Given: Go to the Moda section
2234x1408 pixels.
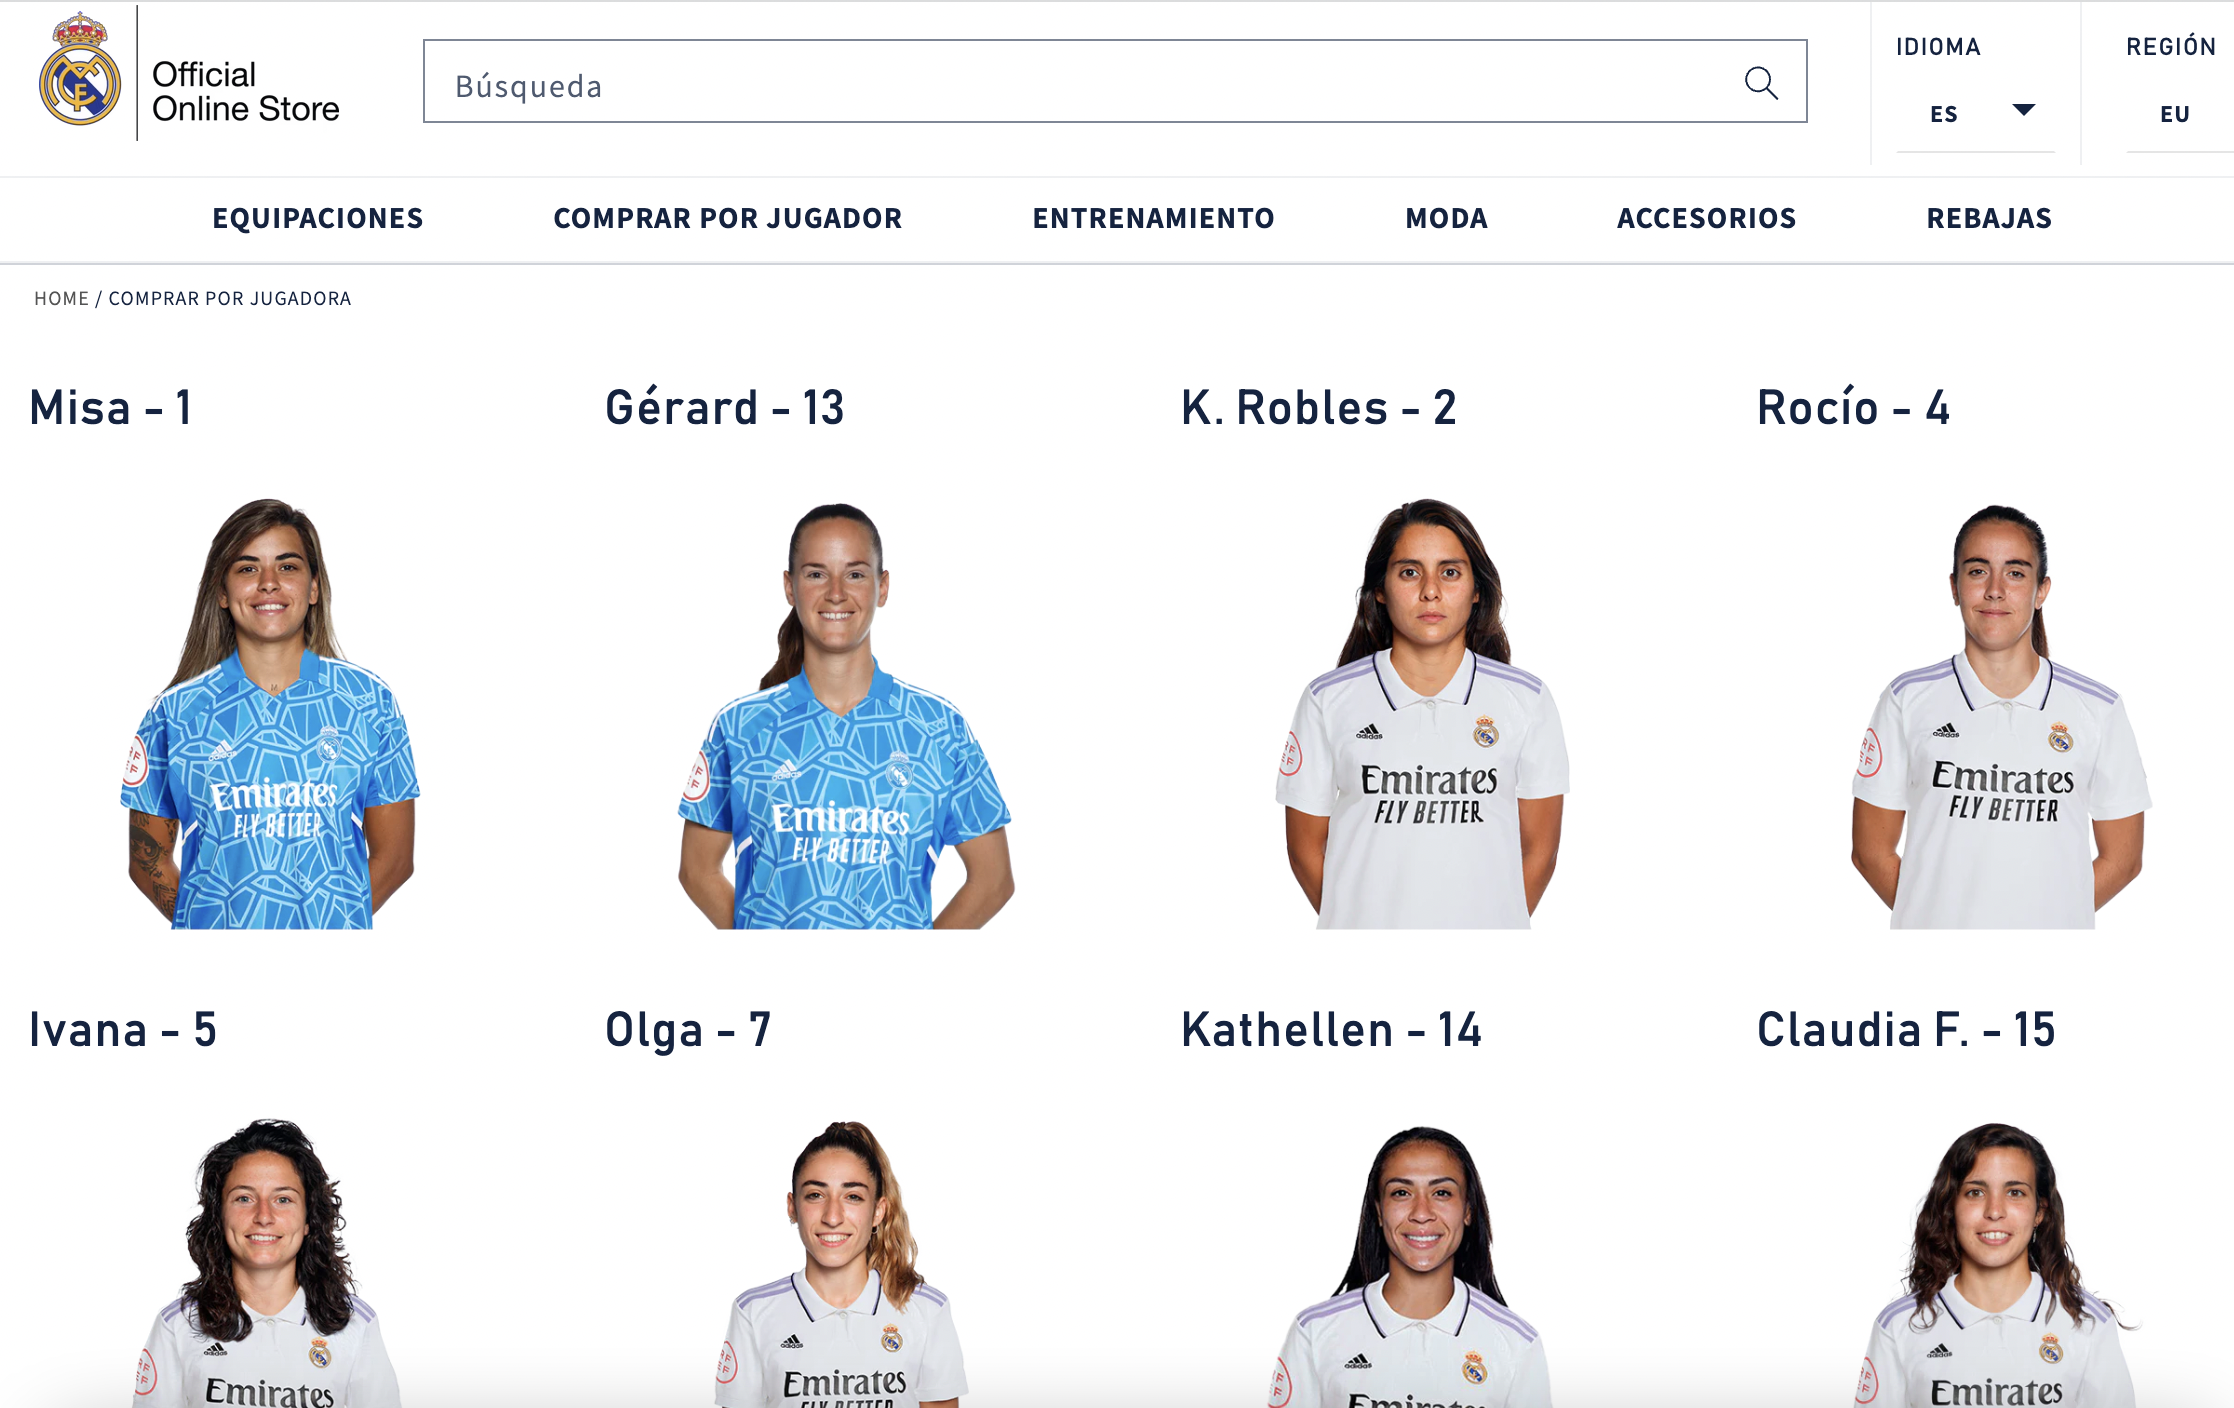Looking at the screenshot, I should point(1446,218).
